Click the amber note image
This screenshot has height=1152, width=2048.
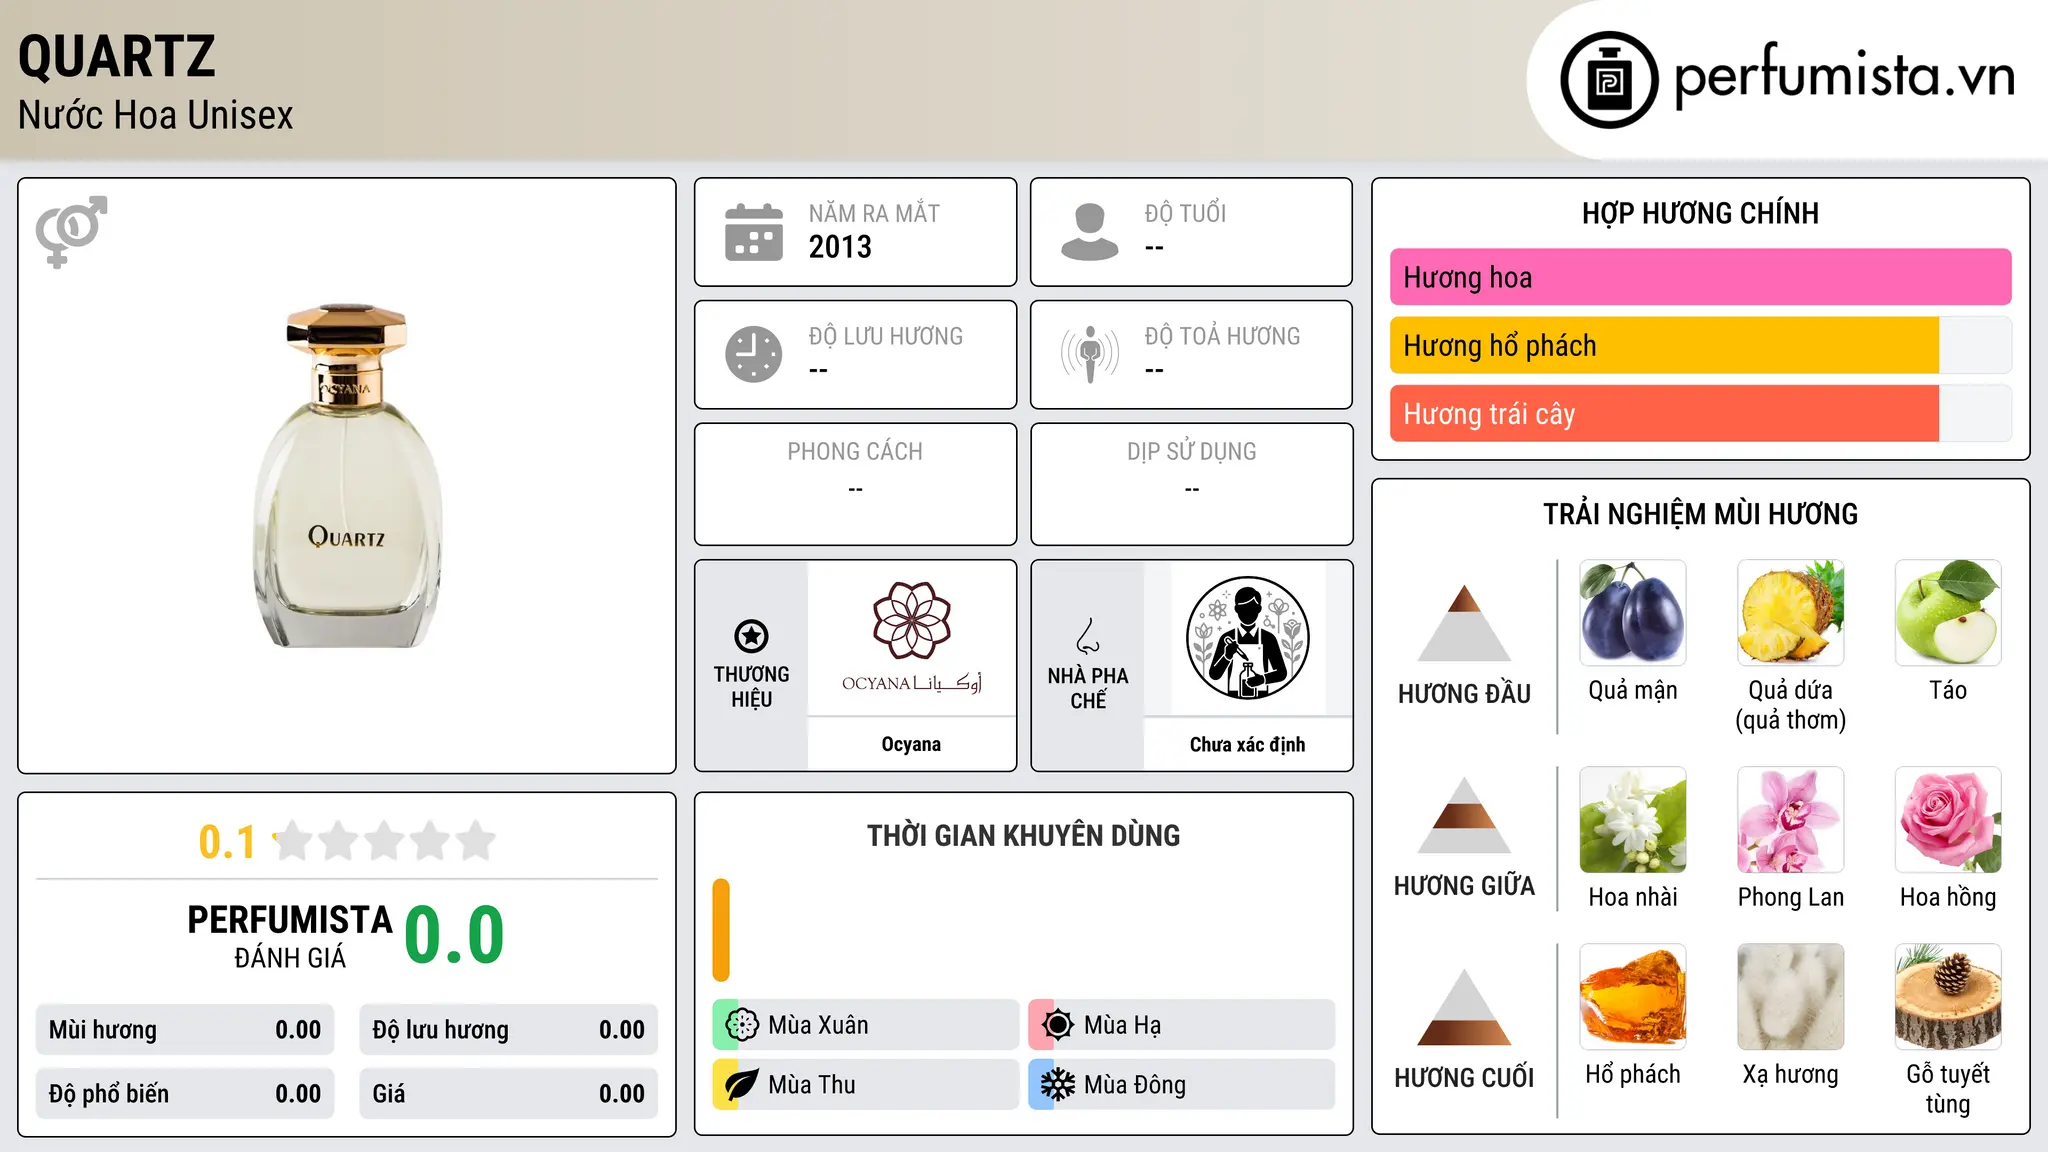pos(1633,997)
